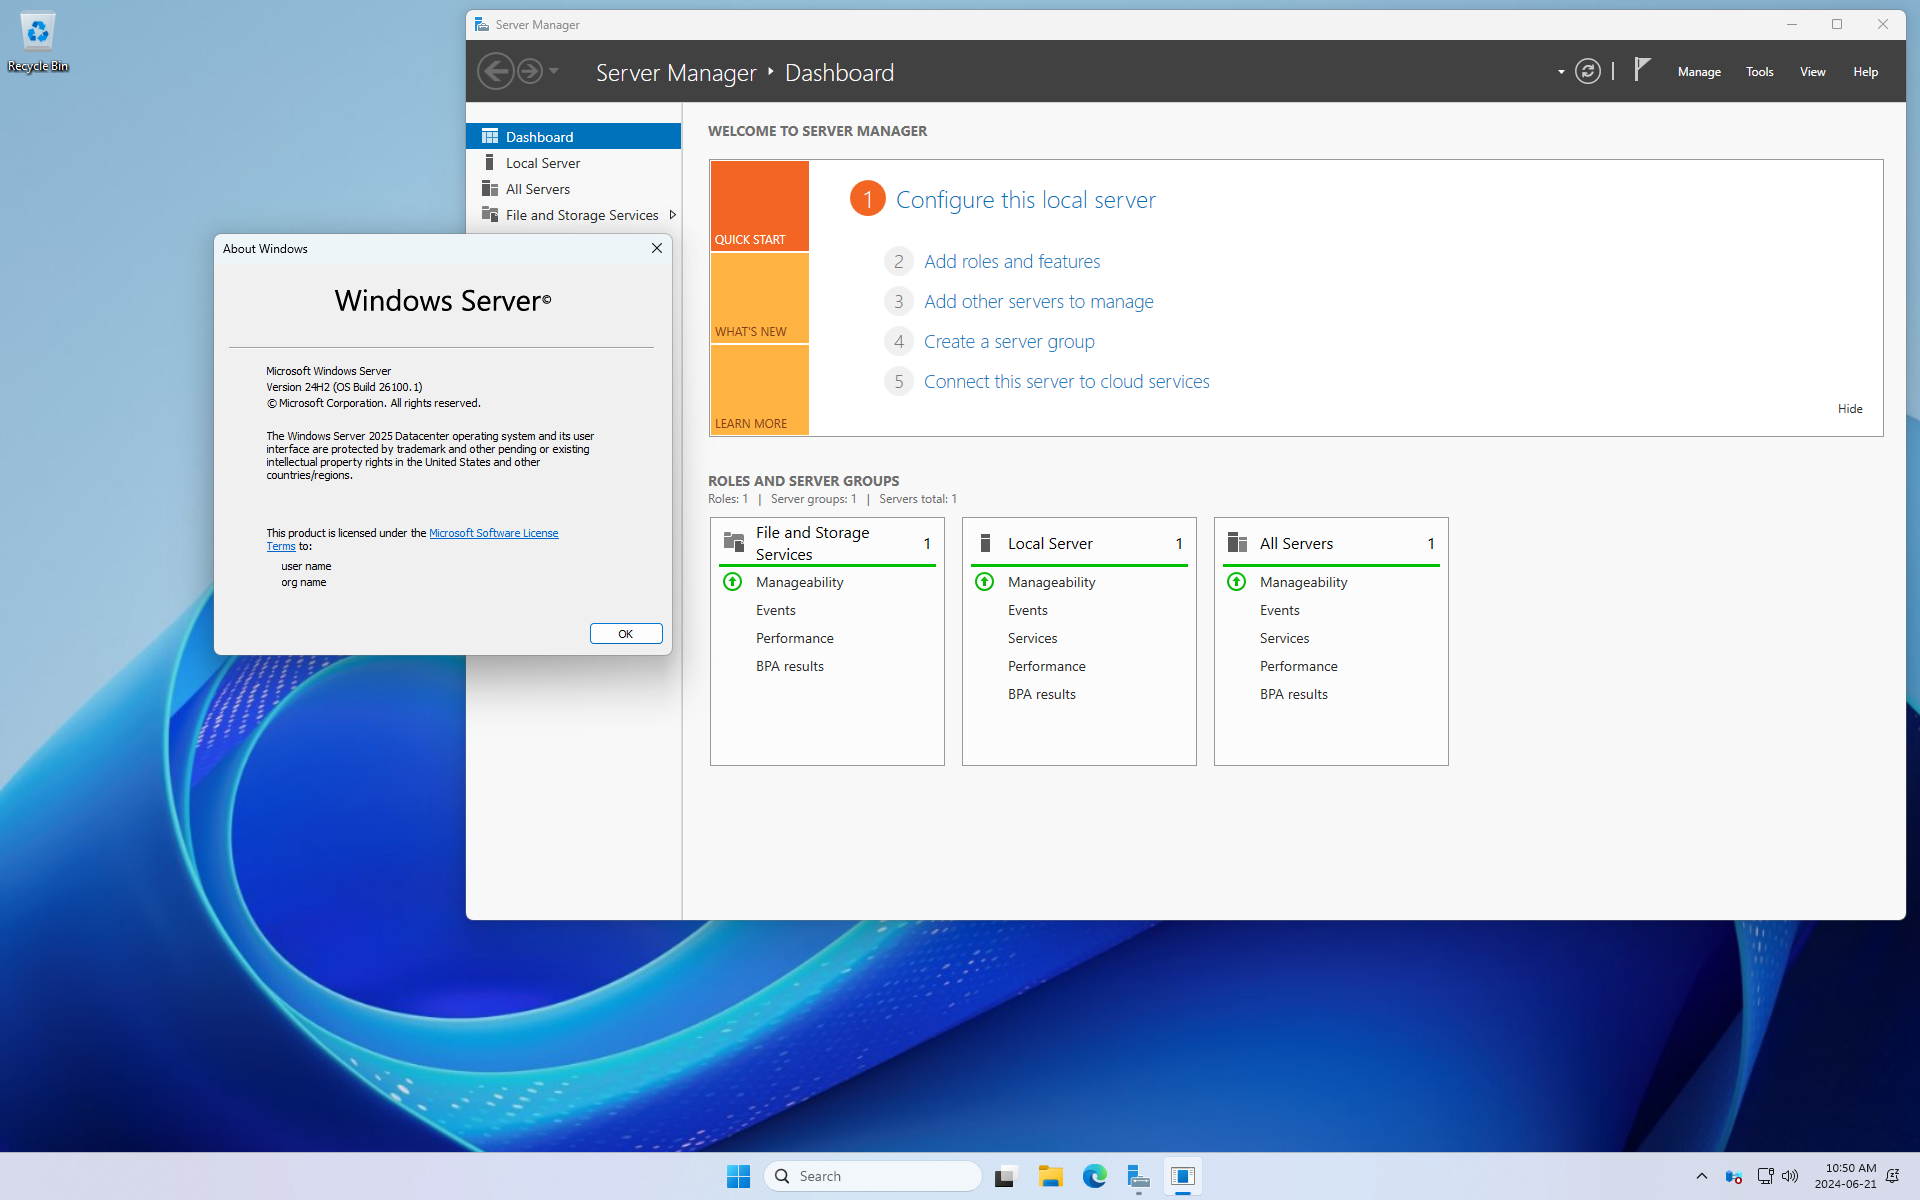Open Local Server tile header
The width and height of the screenshot is (1920, 1200).
[x=1079, y=543]
